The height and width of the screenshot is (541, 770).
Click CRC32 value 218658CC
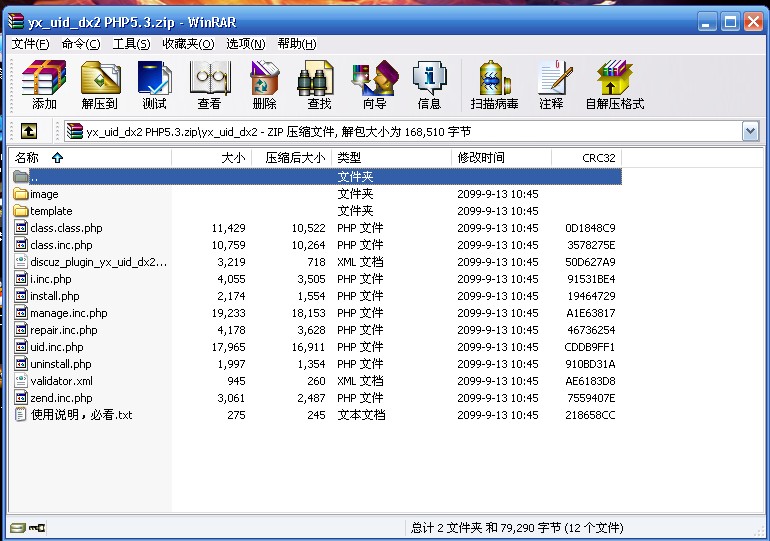tap(590, 415)
